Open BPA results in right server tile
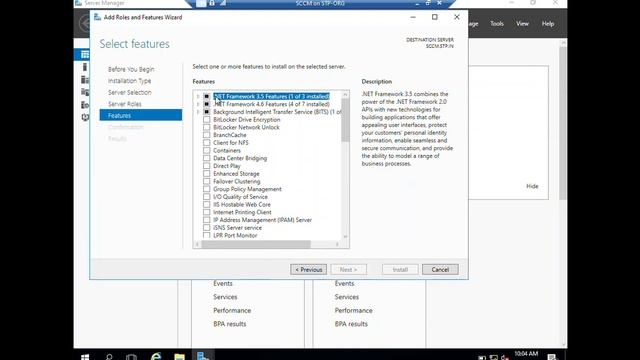 pyautogui.click(x=351, y=324)
